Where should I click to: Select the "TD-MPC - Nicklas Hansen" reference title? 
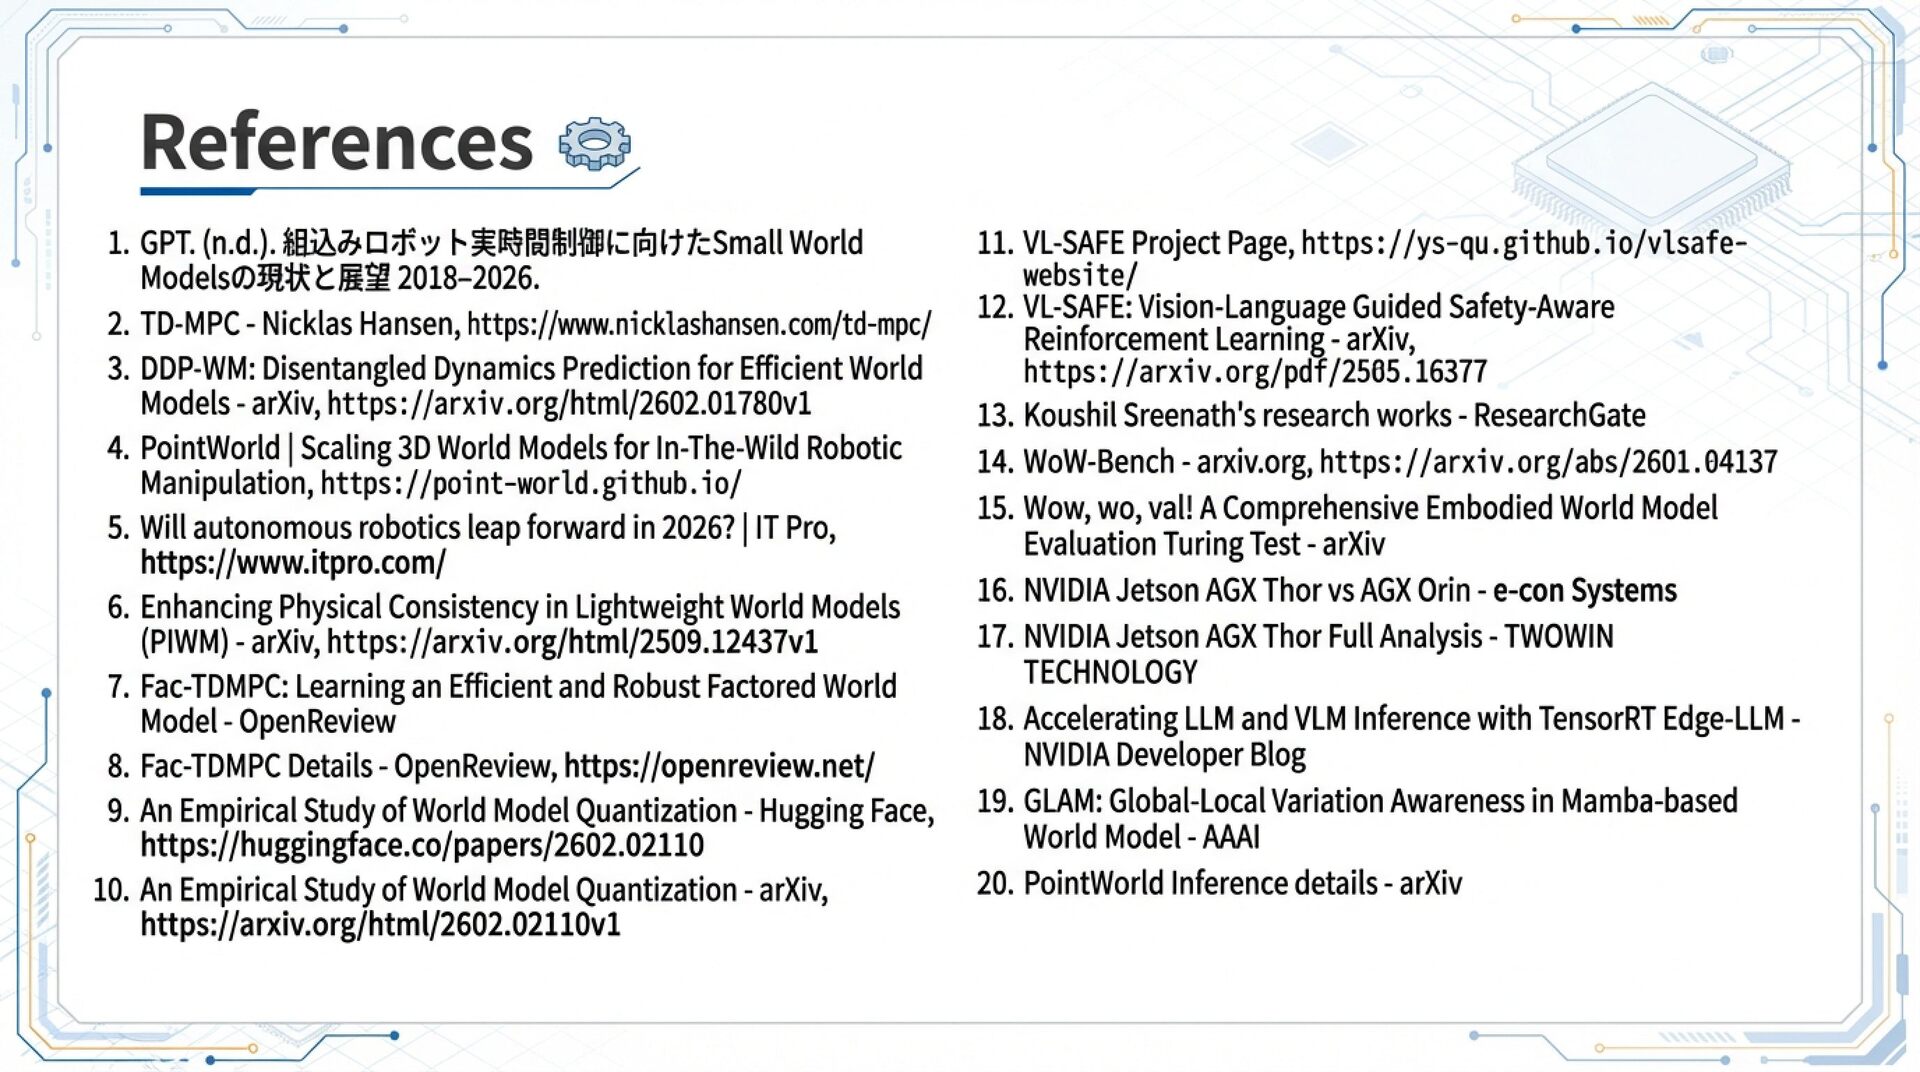[299, 324]
